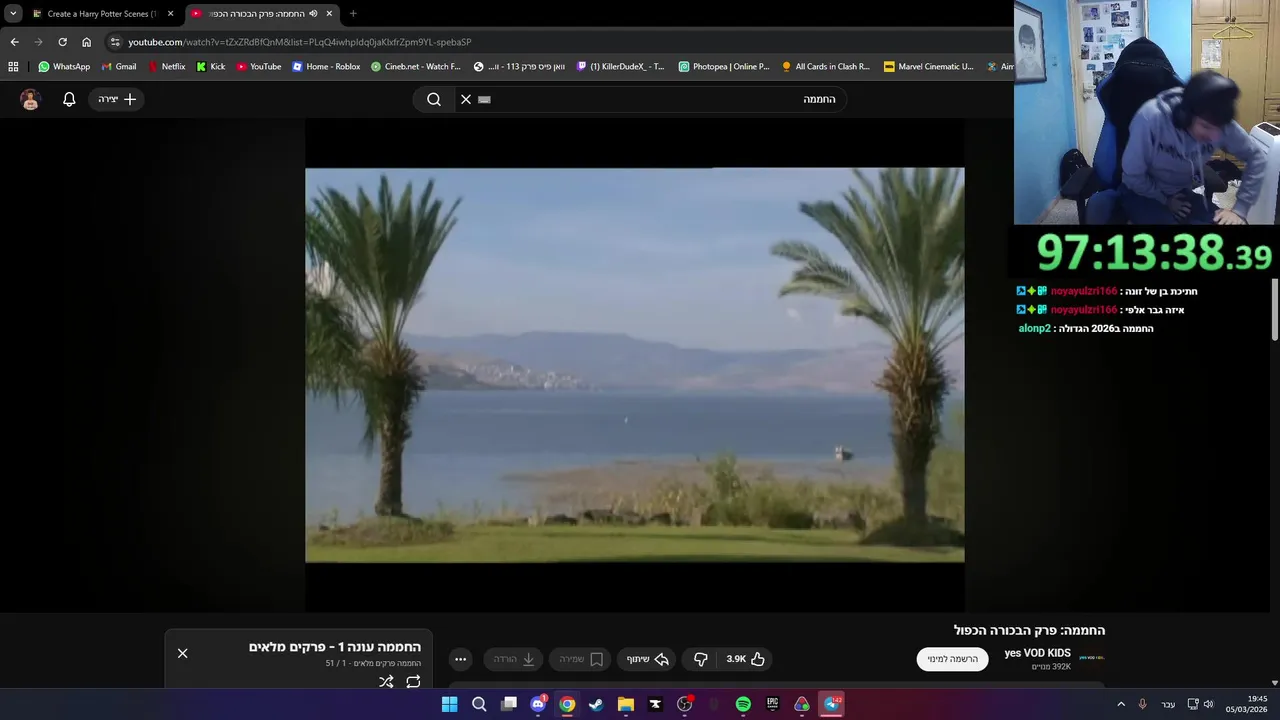Like the video with 3.9K likes

click(x=746, y=659)
